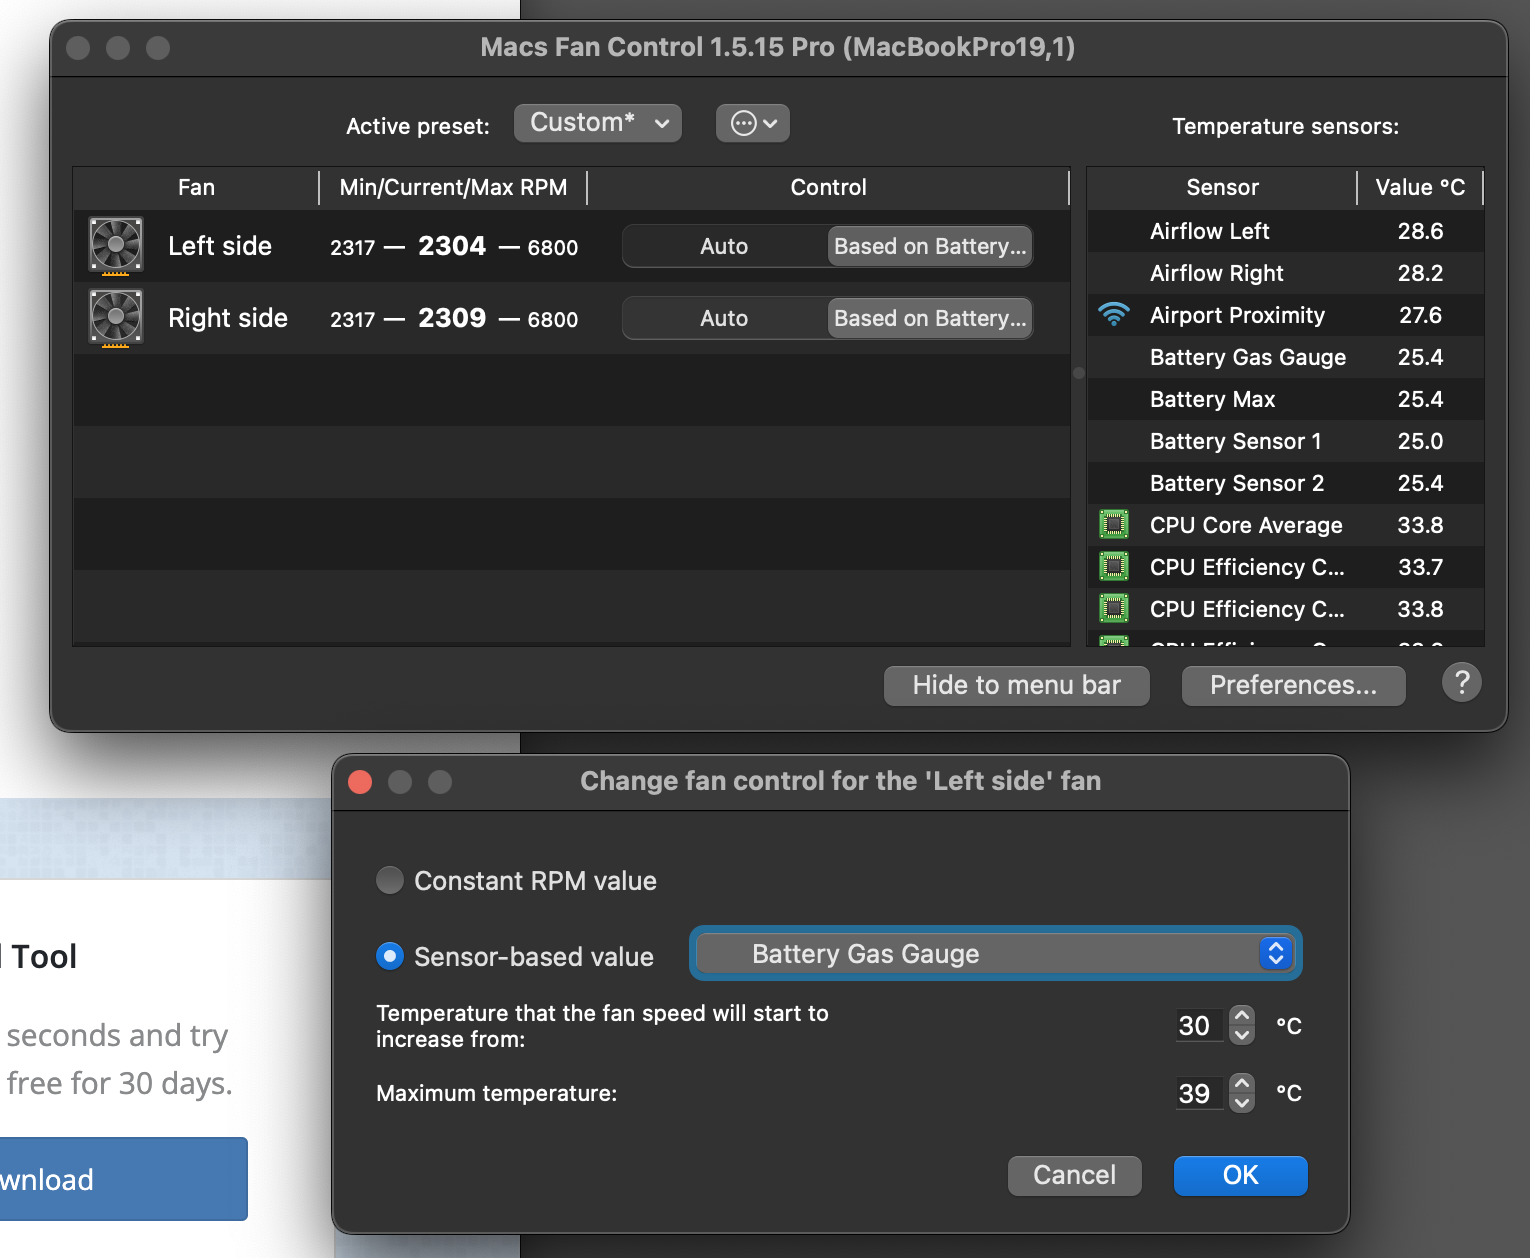
Task: Click the maximum temperature value field
Action: (1198, 1093)
